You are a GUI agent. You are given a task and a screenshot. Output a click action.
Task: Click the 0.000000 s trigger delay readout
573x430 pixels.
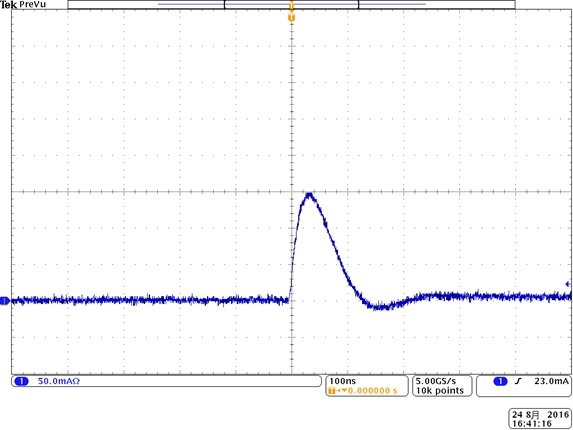click(x=373, y=391)
